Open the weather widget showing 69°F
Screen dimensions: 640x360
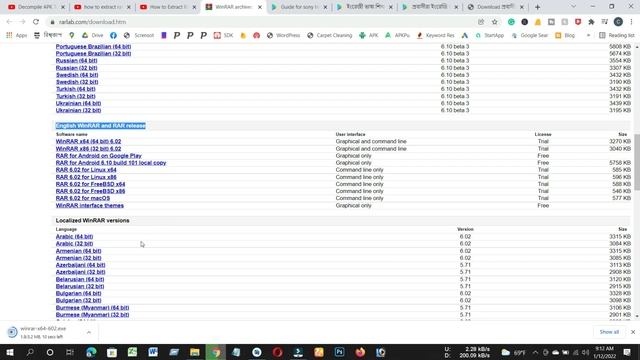pos(513,352)
